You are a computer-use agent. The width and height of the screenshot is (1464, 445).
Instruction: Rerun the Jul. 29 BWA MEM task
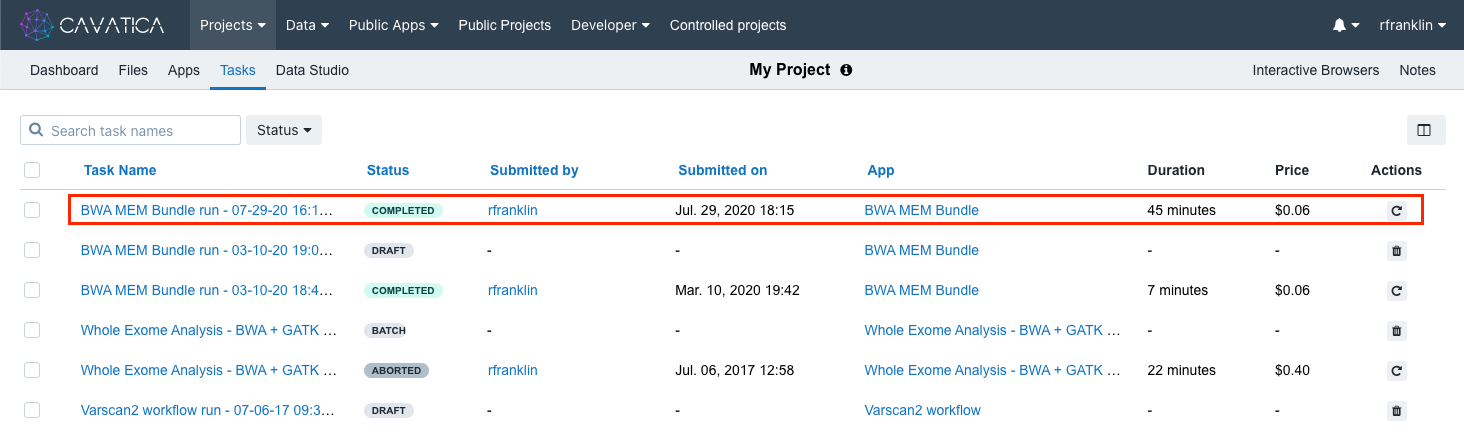click(x=1397, y=211)
